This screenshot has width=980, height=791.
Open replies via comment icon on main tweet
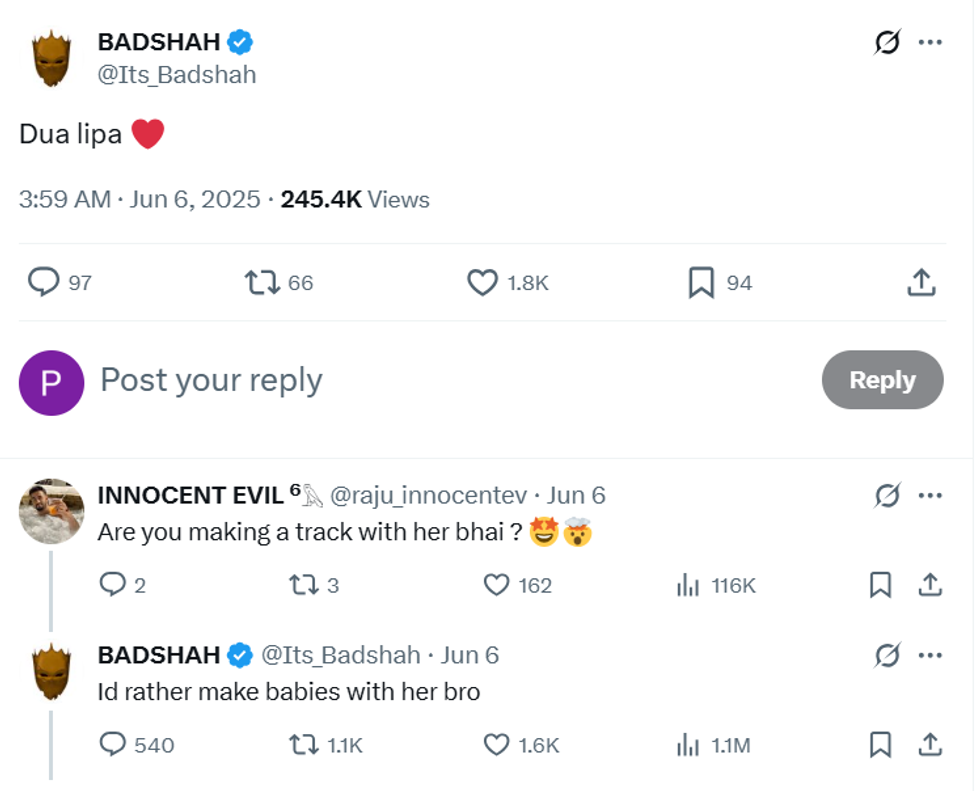44,283
